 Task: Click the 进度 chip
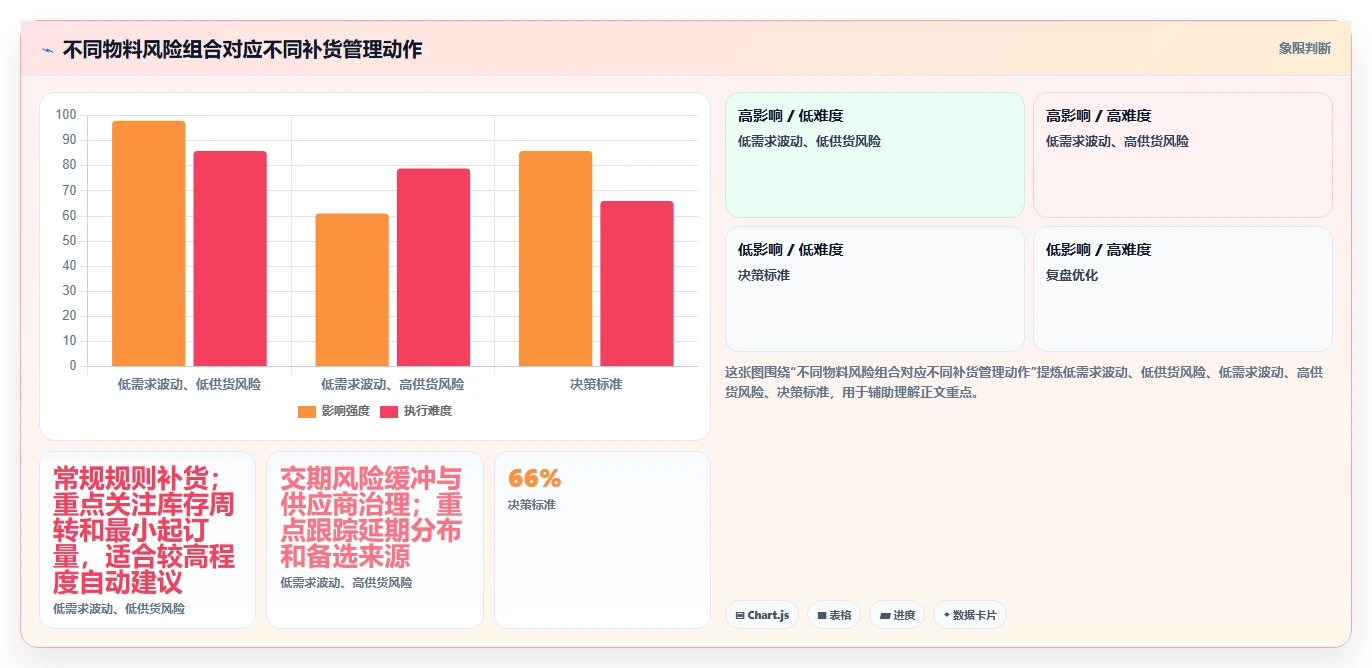click(897, 615)
